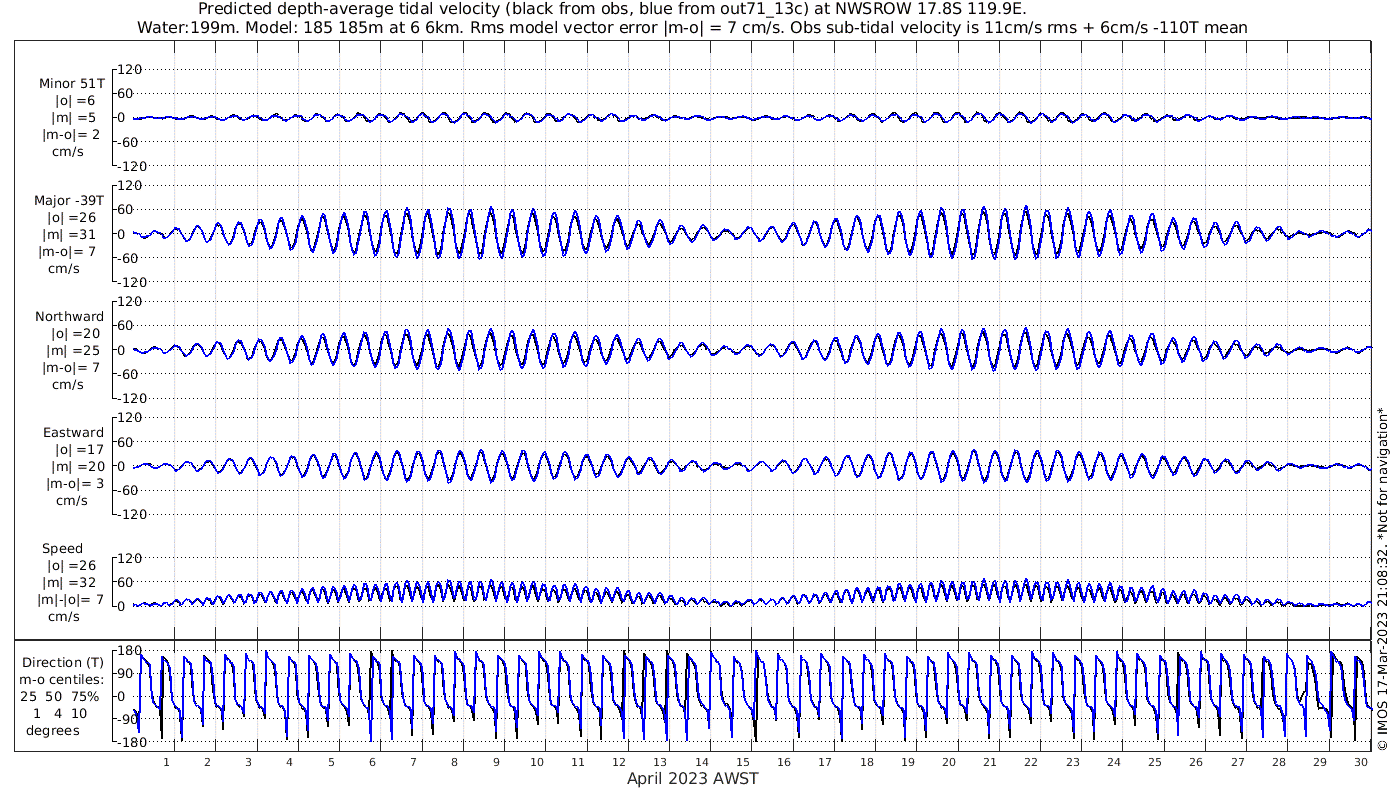Click the 'degrees' label in Direction panel
1400x800 pixels.
pos(53,730)
